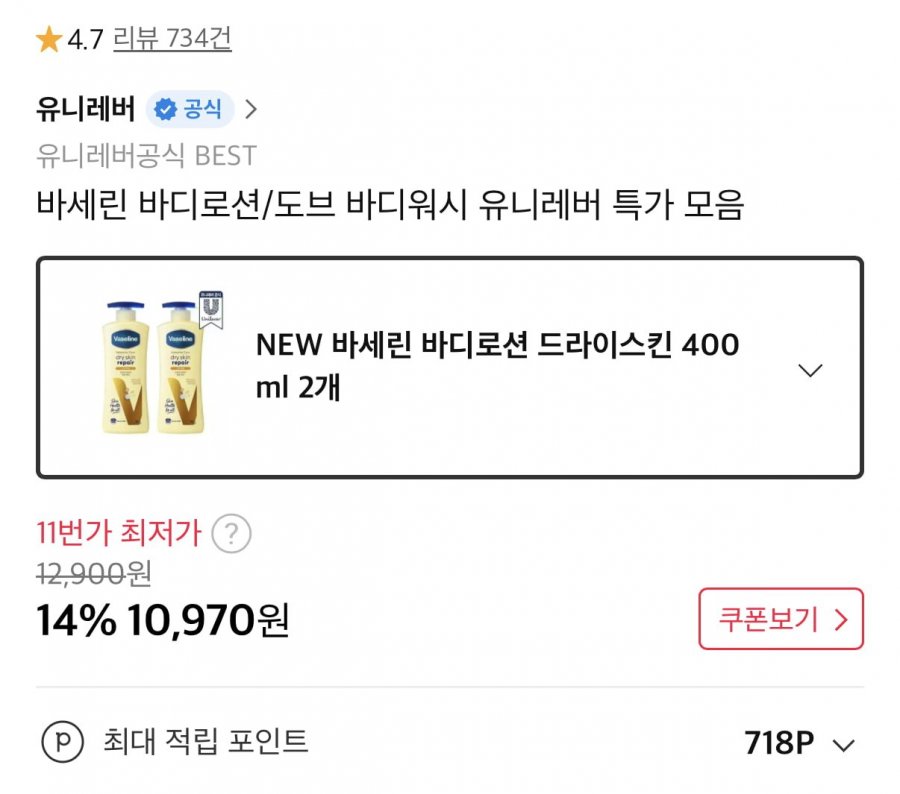Click the 10,970원 sale price

[208, 621]
